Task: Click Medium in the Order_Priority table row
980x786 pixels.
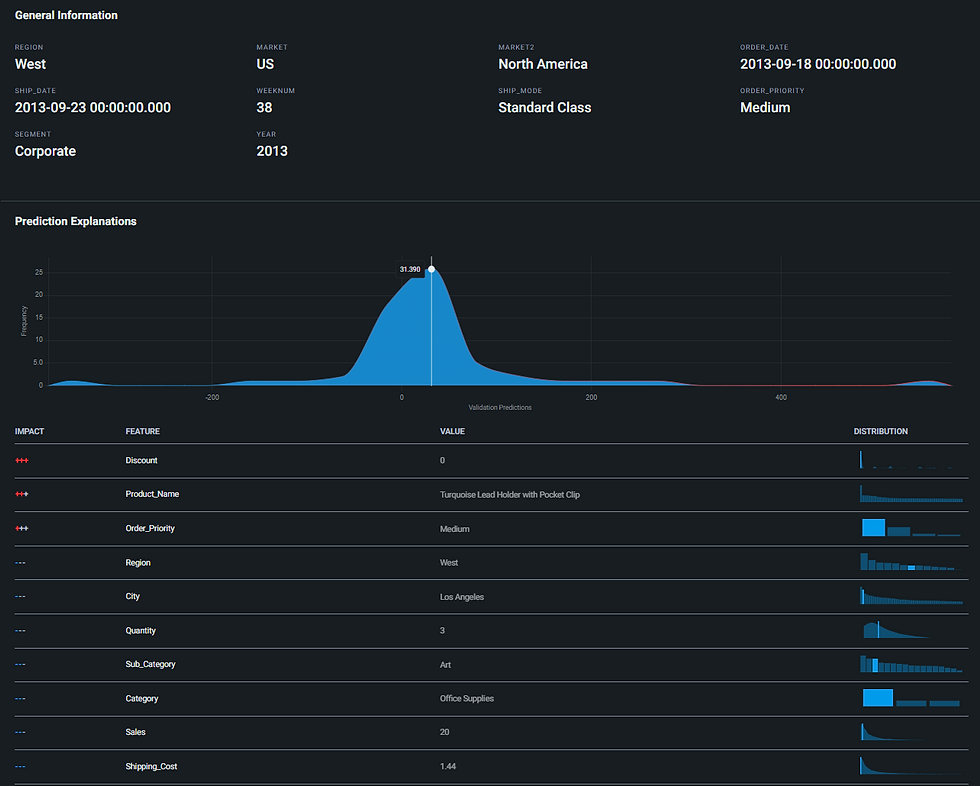Action: [454, 529]
